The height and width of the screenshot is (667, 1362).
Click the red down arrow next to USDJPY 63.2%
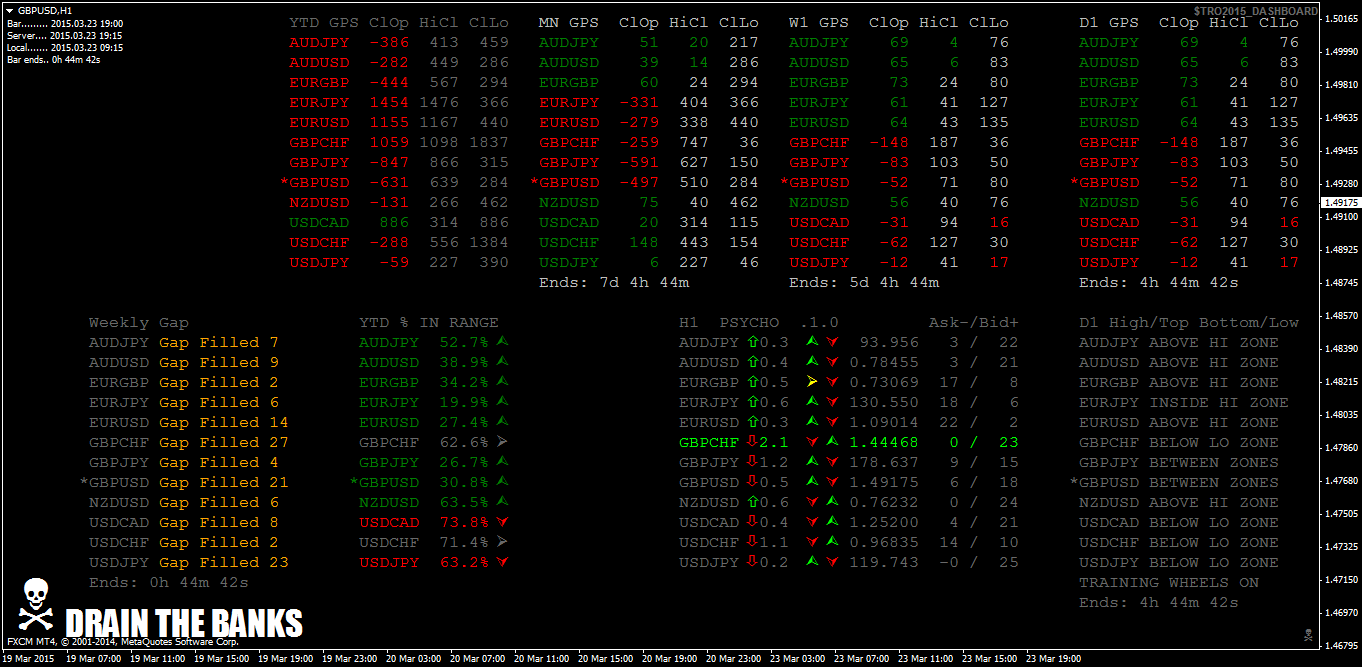[502, 562]
